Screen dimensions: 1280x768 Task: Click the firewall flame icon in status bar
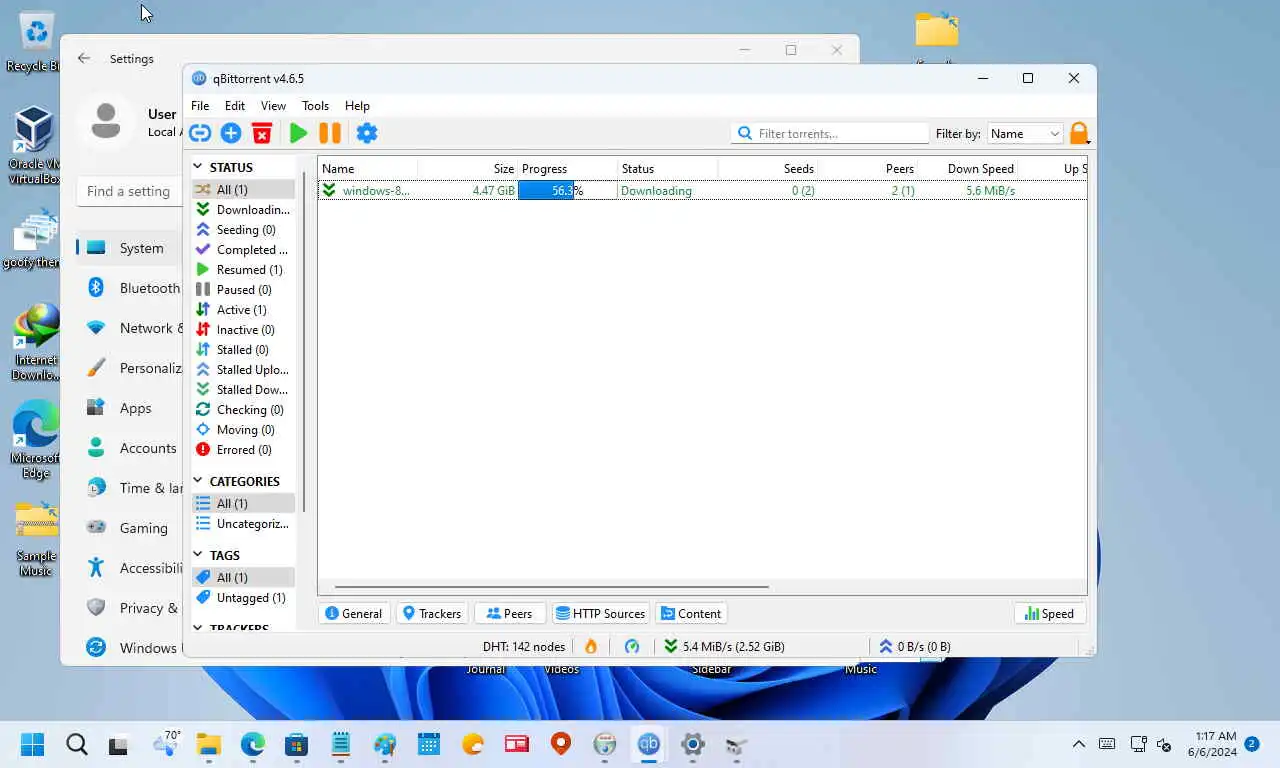pyautogui.click(x=591, y=646)
